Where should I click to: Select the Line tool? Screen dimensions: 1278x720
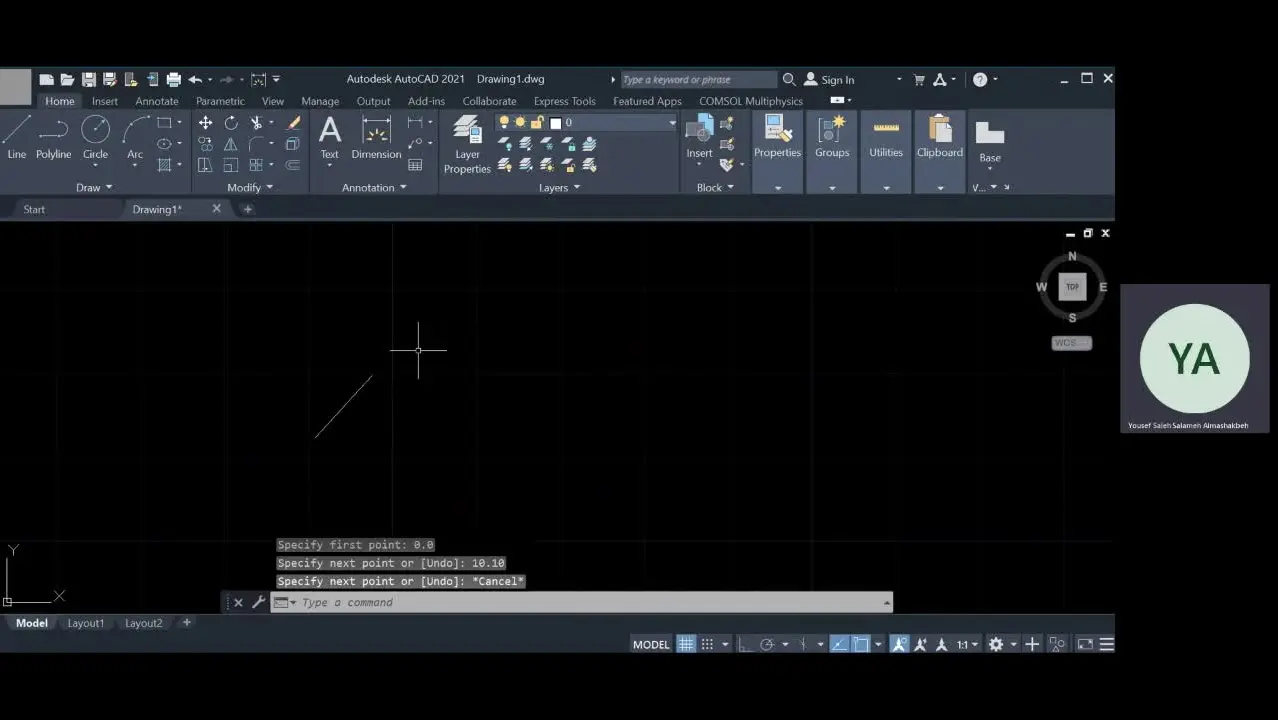coord(17,137)
